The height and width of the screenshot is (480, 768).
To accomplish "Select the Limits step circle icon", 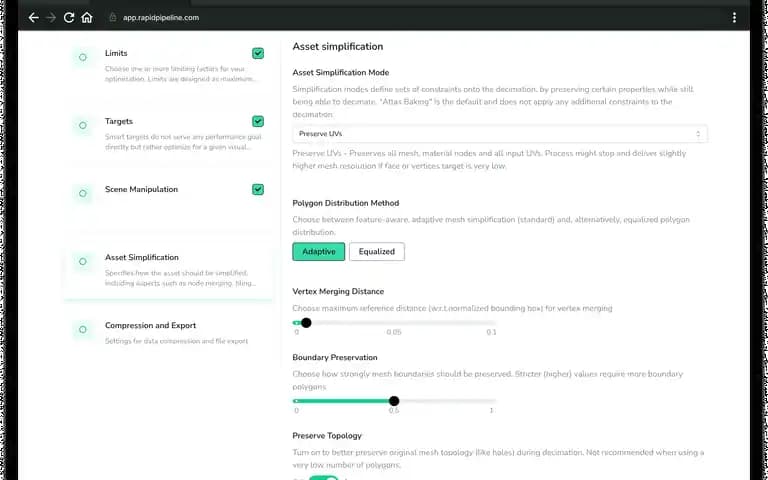I will 83,57.
